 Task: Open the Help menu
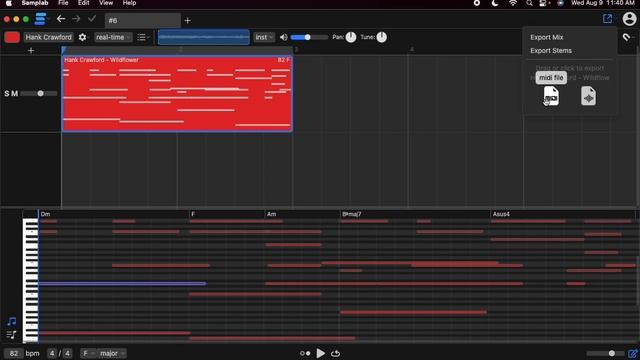tap(129, 3)
